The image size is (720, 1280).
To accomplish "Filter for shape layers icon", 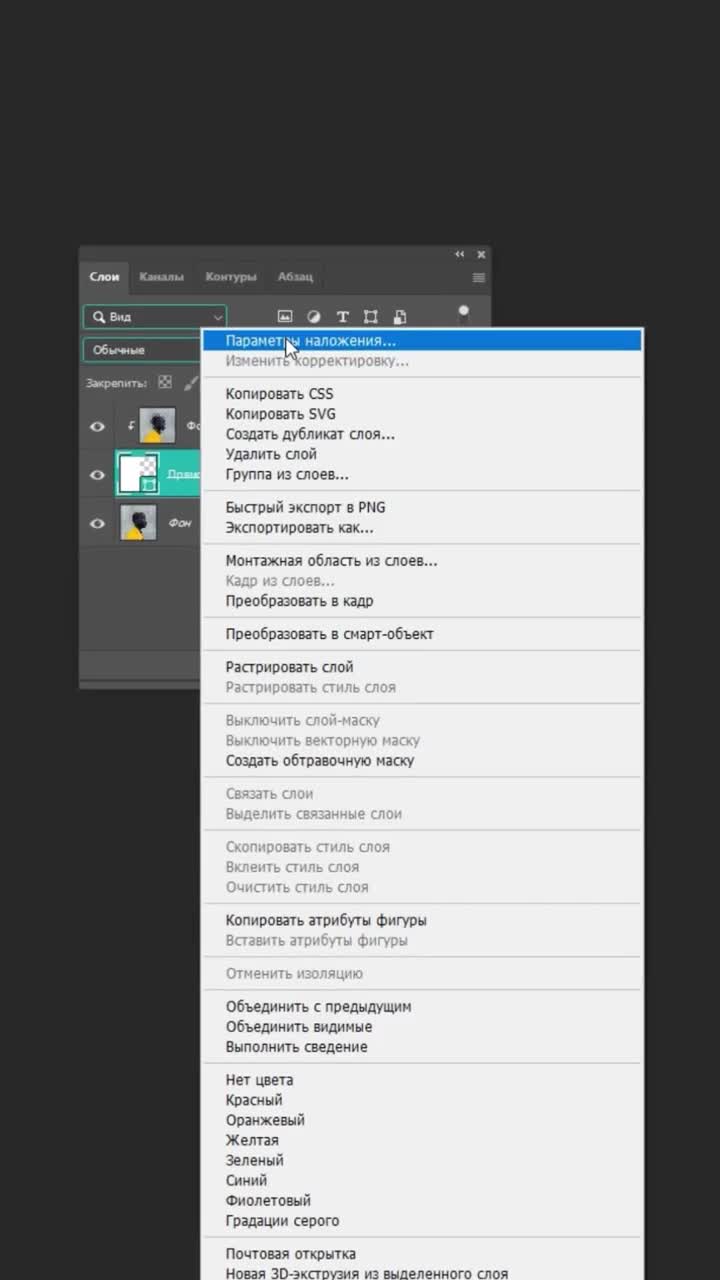I will 371,317.
